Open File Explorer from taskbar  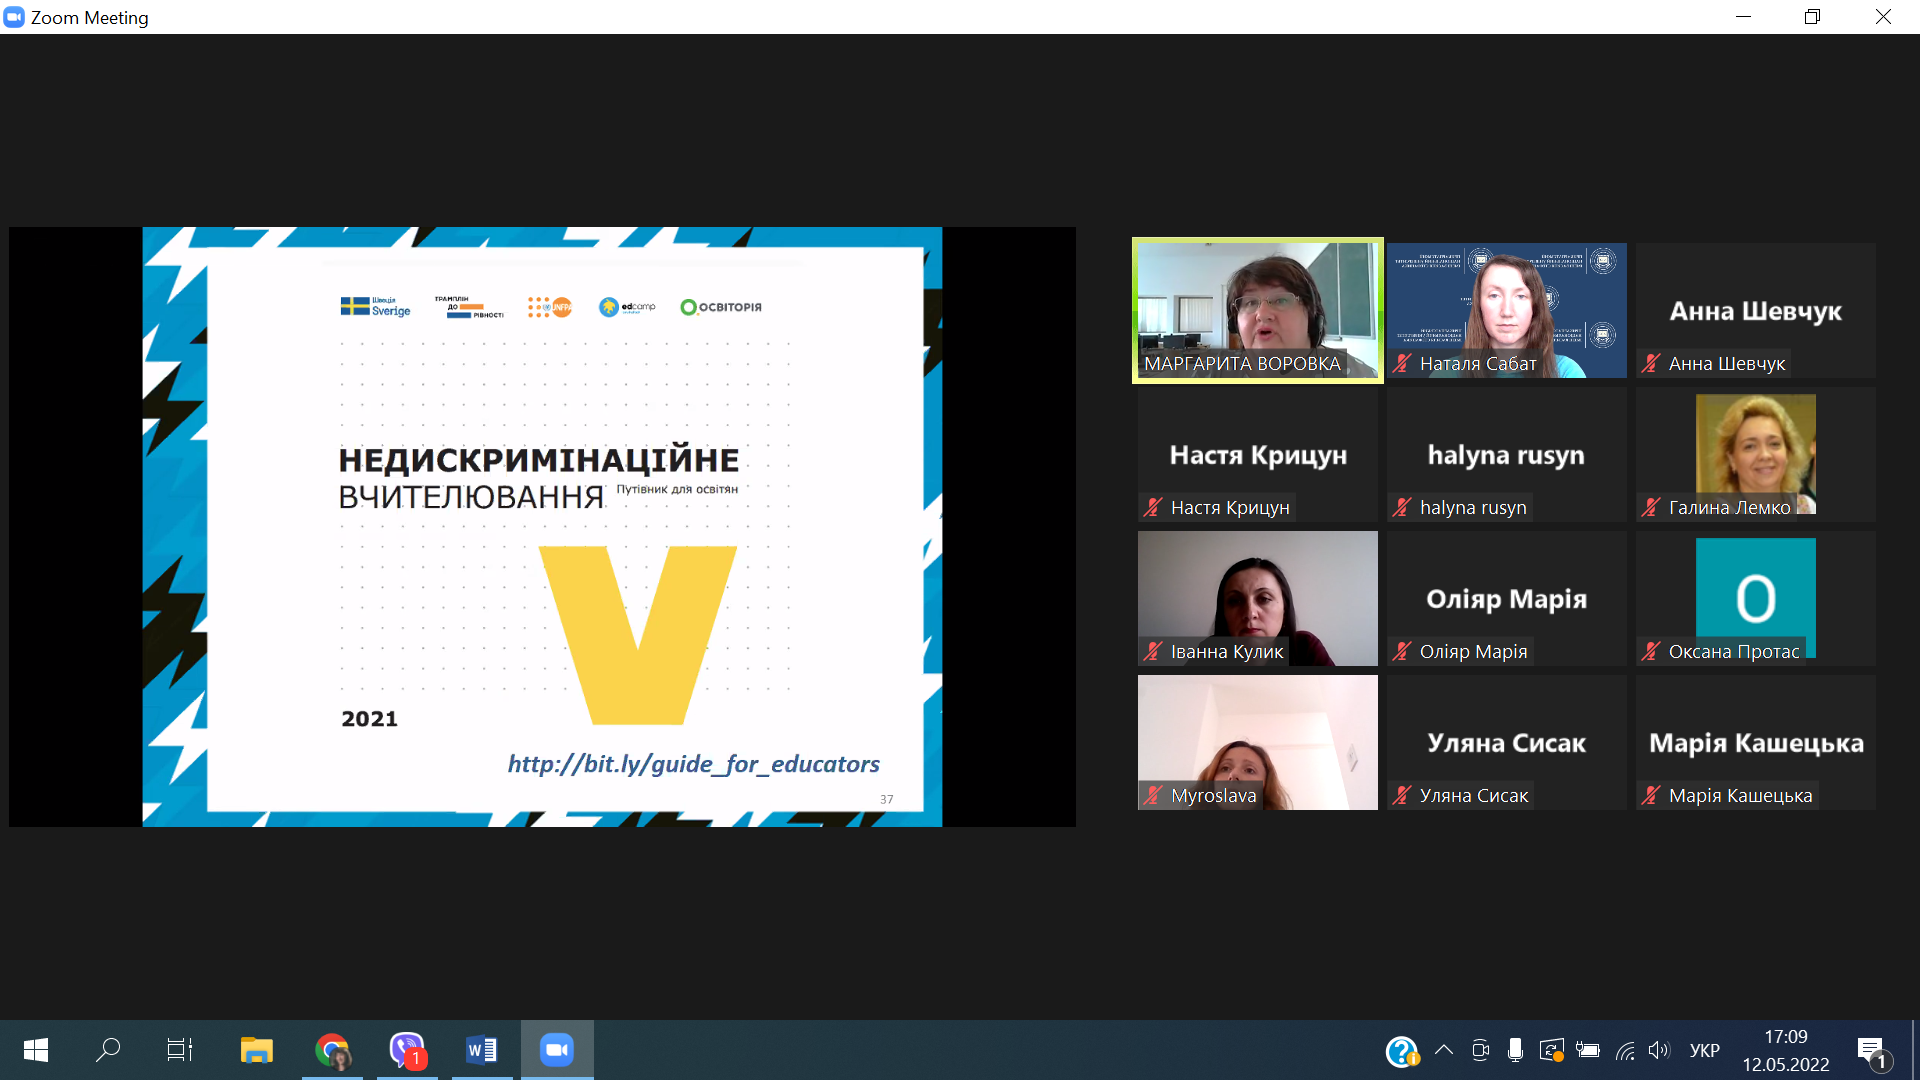(x=256, y=1050)
